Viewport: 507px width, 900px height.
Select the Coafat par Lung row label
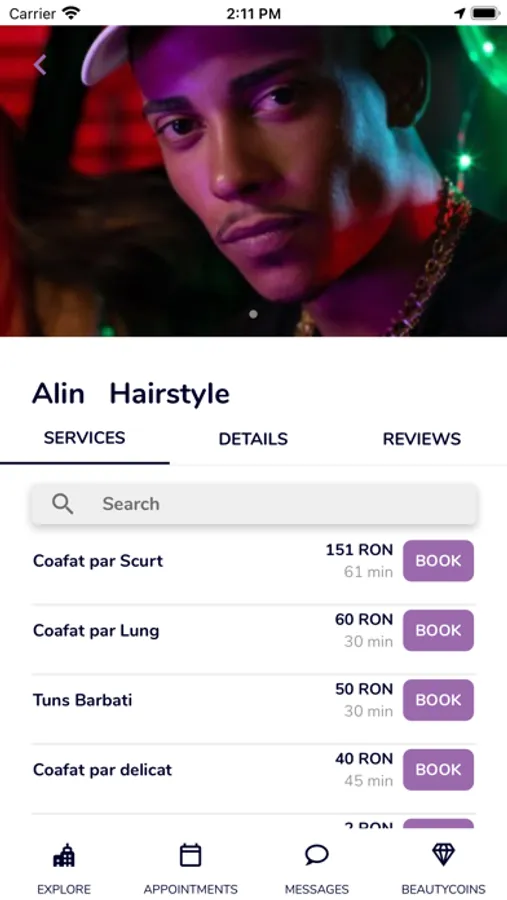click(x=96, y=631)
